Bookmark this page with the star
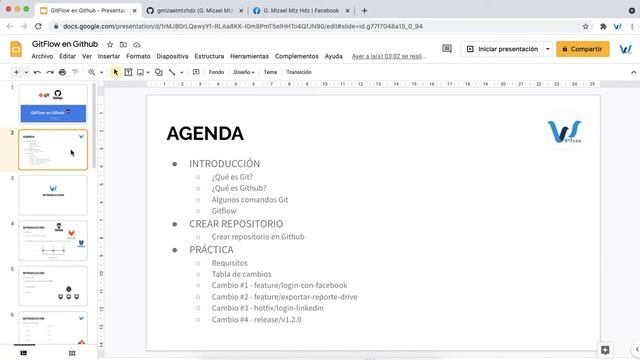640x360 pixels. [x=585, y=27]
